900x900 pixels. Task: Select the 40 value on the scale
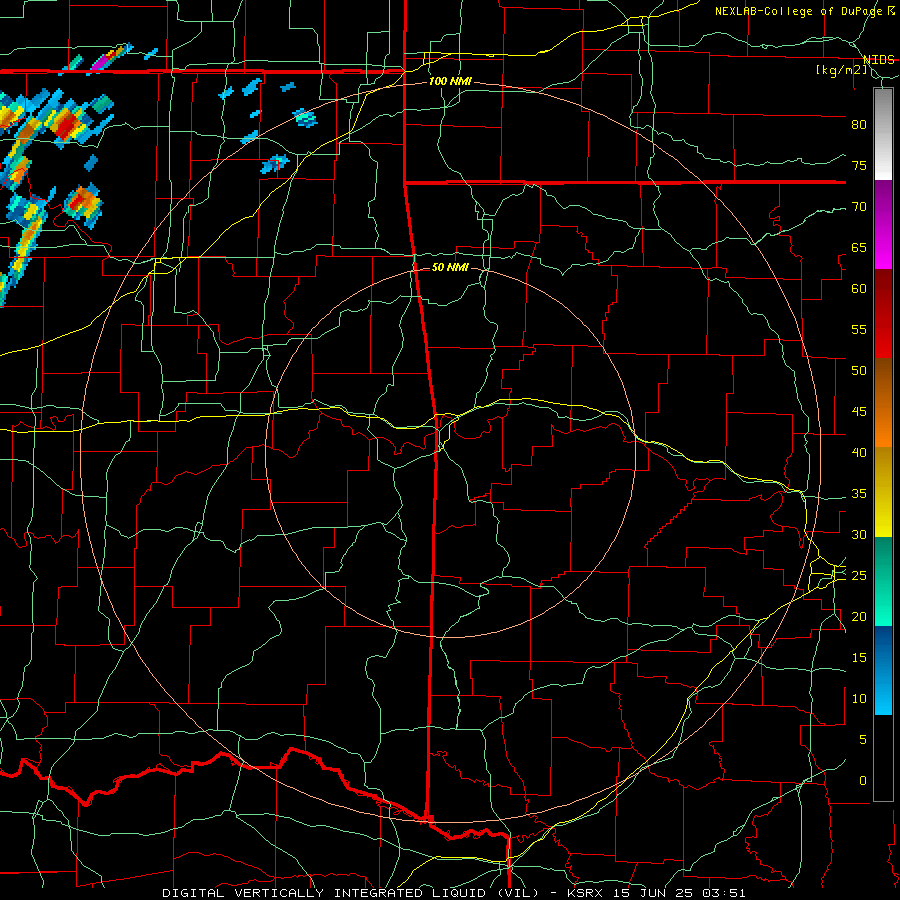(859, 452)
